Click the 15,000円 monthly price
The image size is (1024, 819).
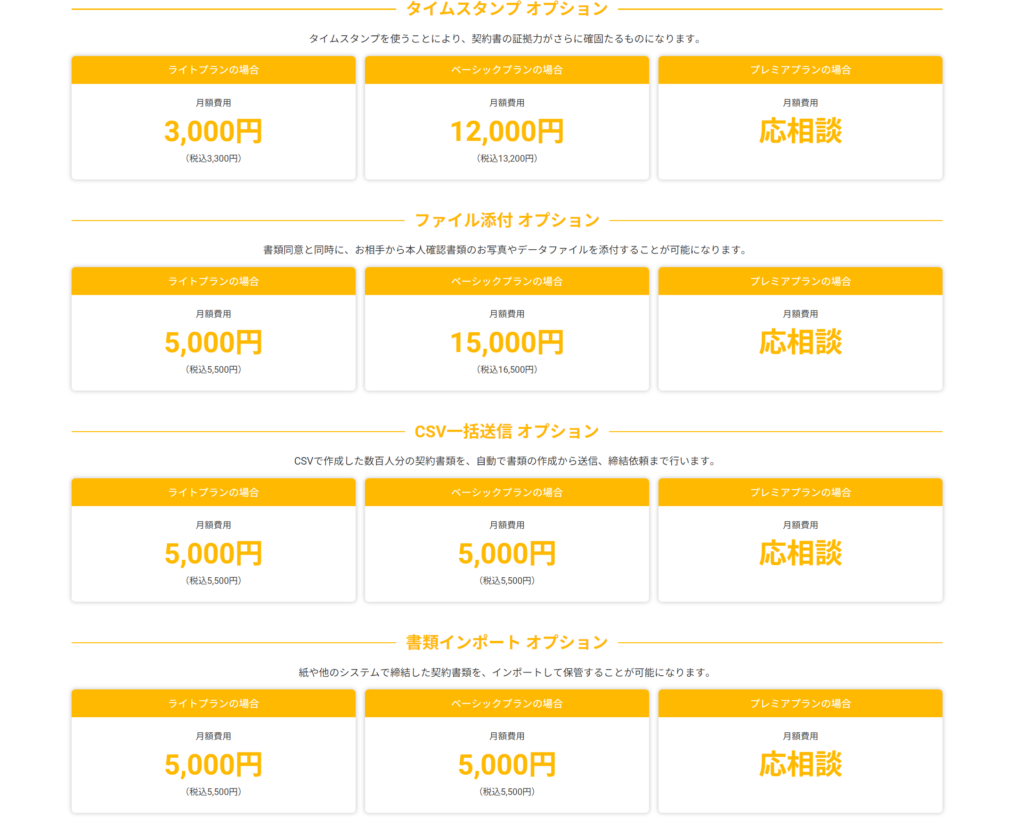[506, 343]
